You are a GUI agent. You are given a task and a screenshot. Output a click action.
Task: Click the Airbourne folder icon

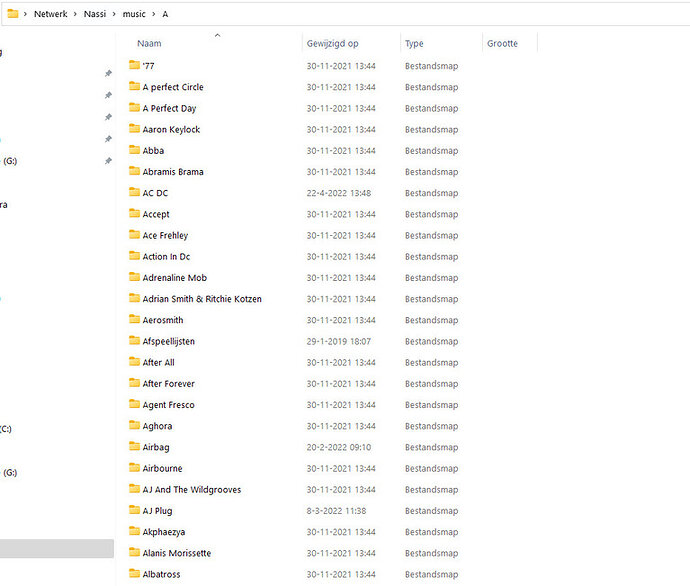click(134, 467)
